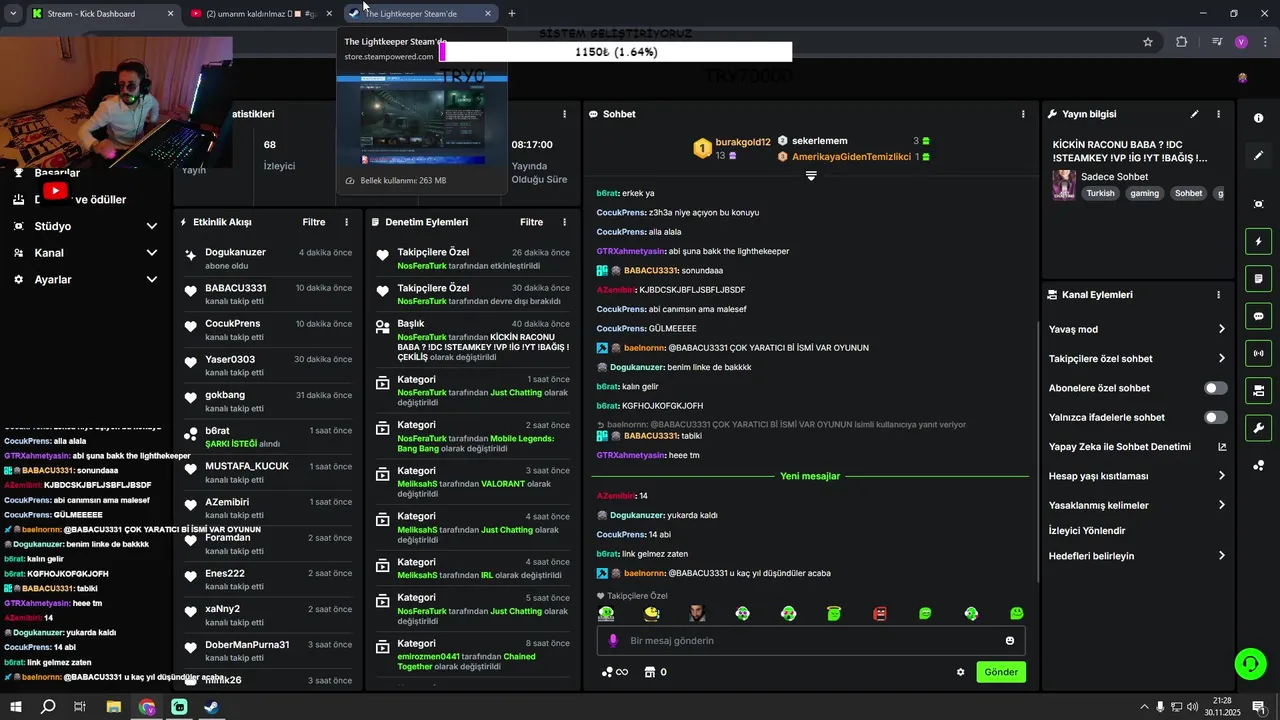
Task: Click the Bir mesaj gönderin input field
Action: (x=811, y=641)
